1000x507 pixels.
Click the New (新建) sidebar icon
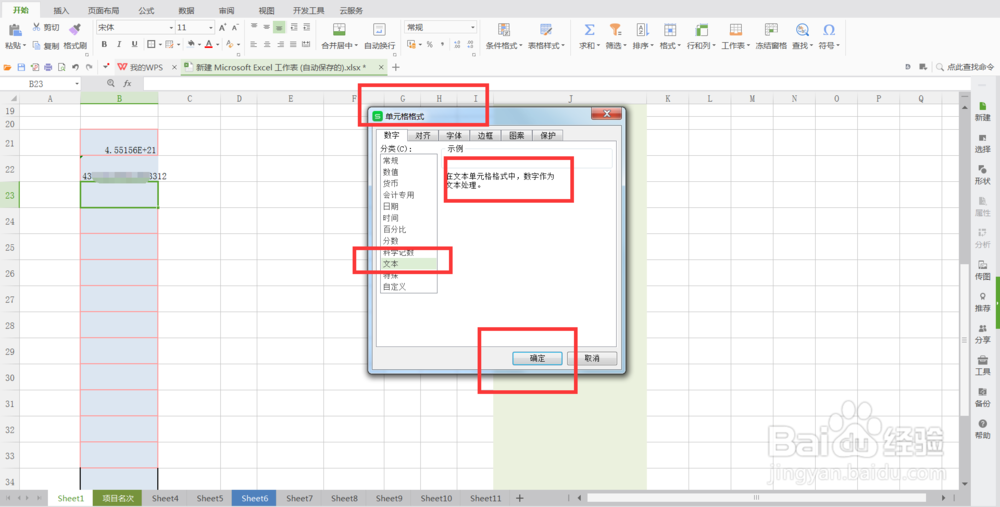click(x=982, y=111)
